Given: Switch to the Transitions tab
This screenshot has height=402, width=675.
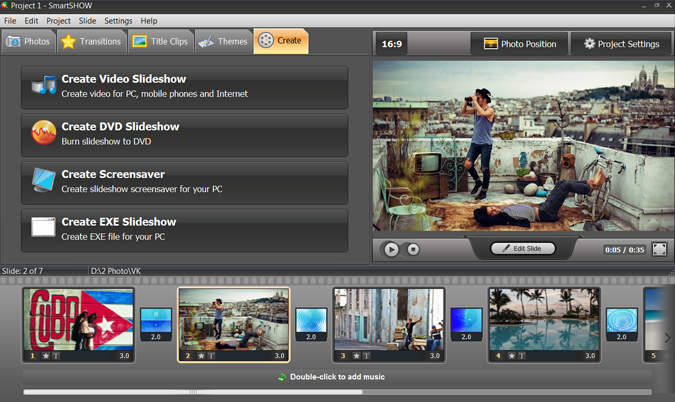Looking at the screenshot, I should point(92,41).
